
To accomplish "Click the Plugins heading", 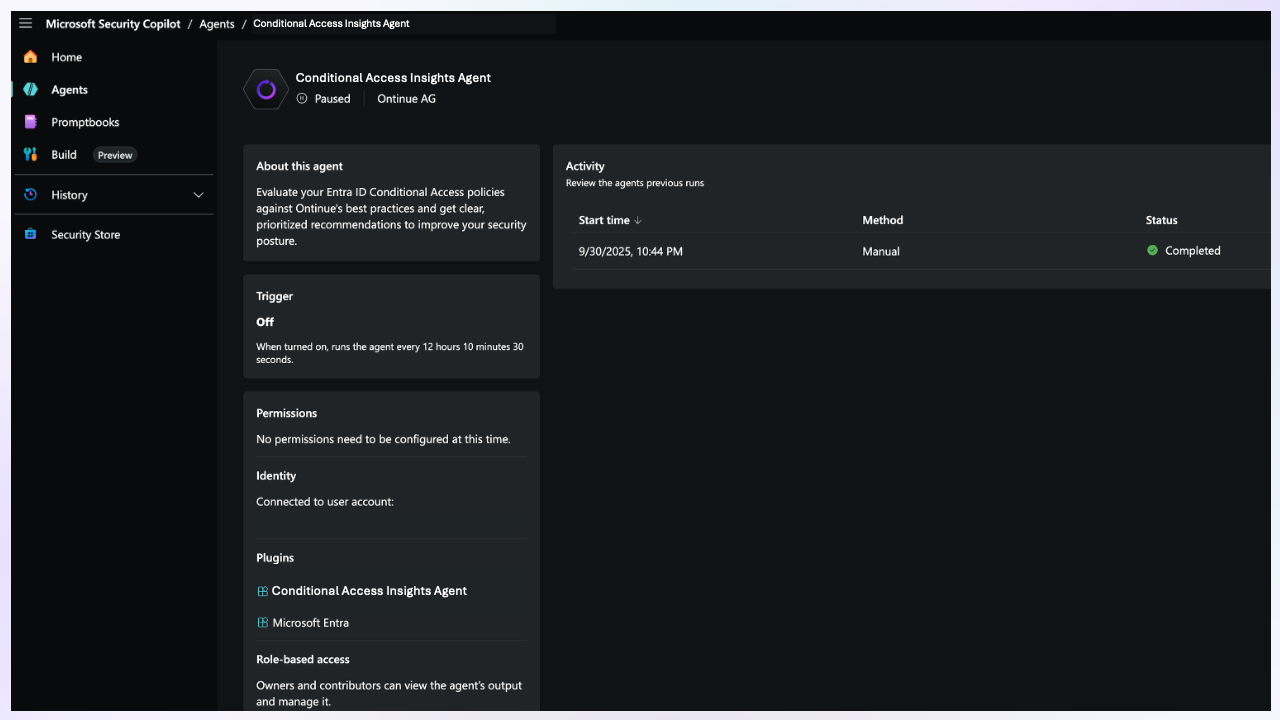I will pyautogui.click(x=275, y=558).
